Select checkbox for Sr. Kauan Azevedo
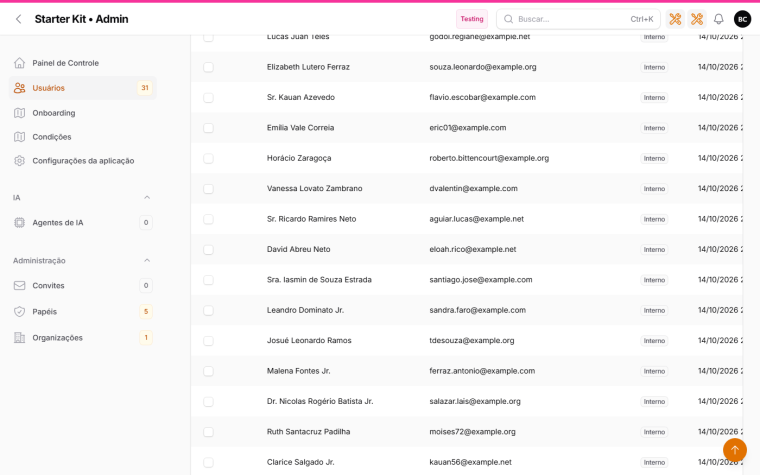 (x=208, y=97)
